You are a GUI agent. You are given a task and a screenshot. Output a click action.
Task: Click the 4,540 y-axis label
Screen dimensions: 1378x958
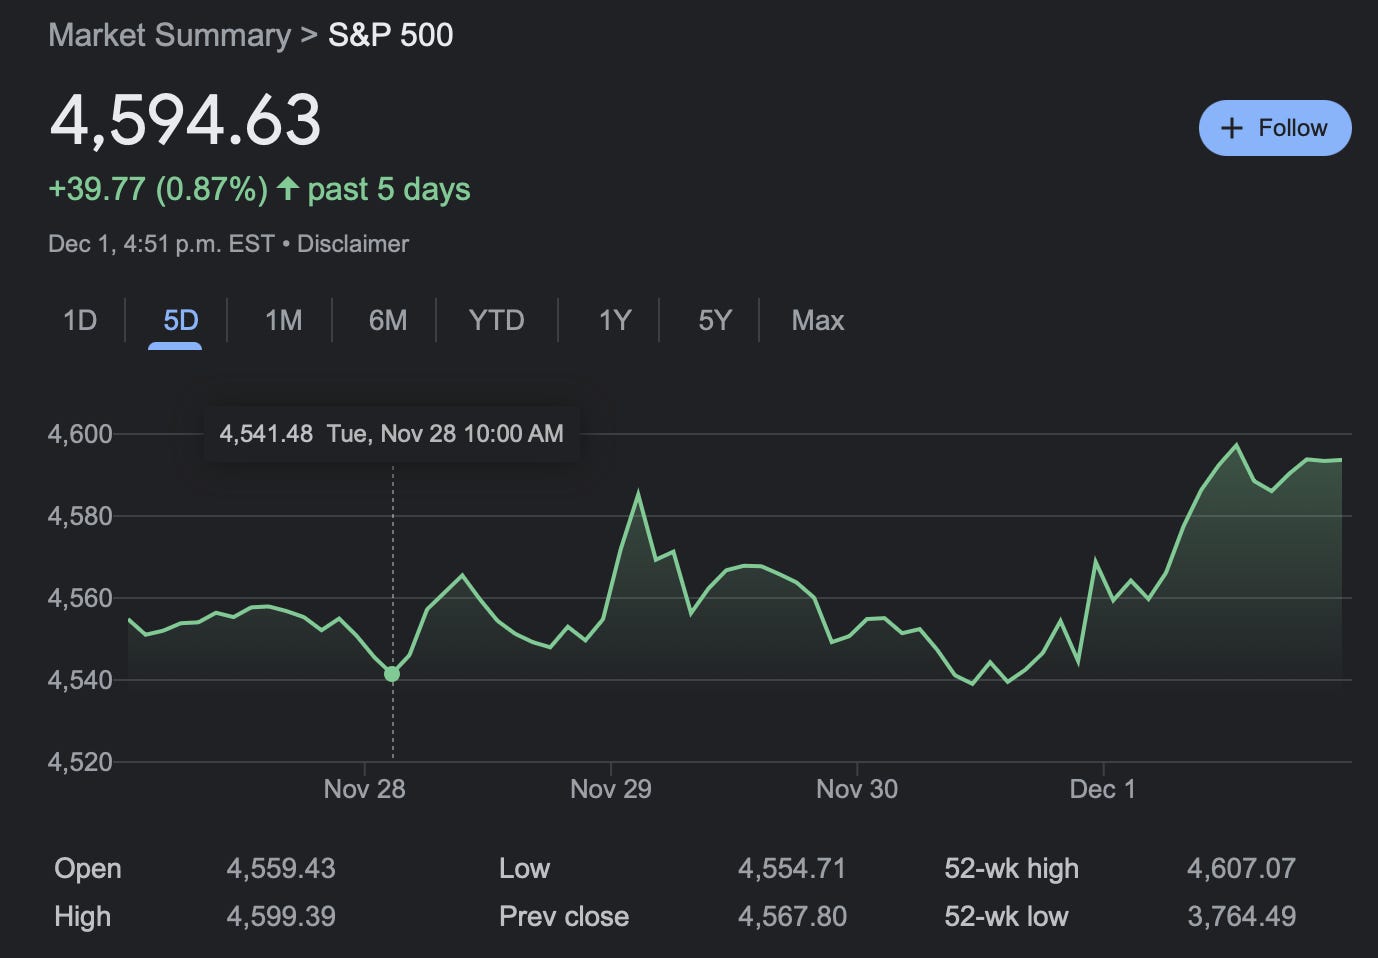80,680
